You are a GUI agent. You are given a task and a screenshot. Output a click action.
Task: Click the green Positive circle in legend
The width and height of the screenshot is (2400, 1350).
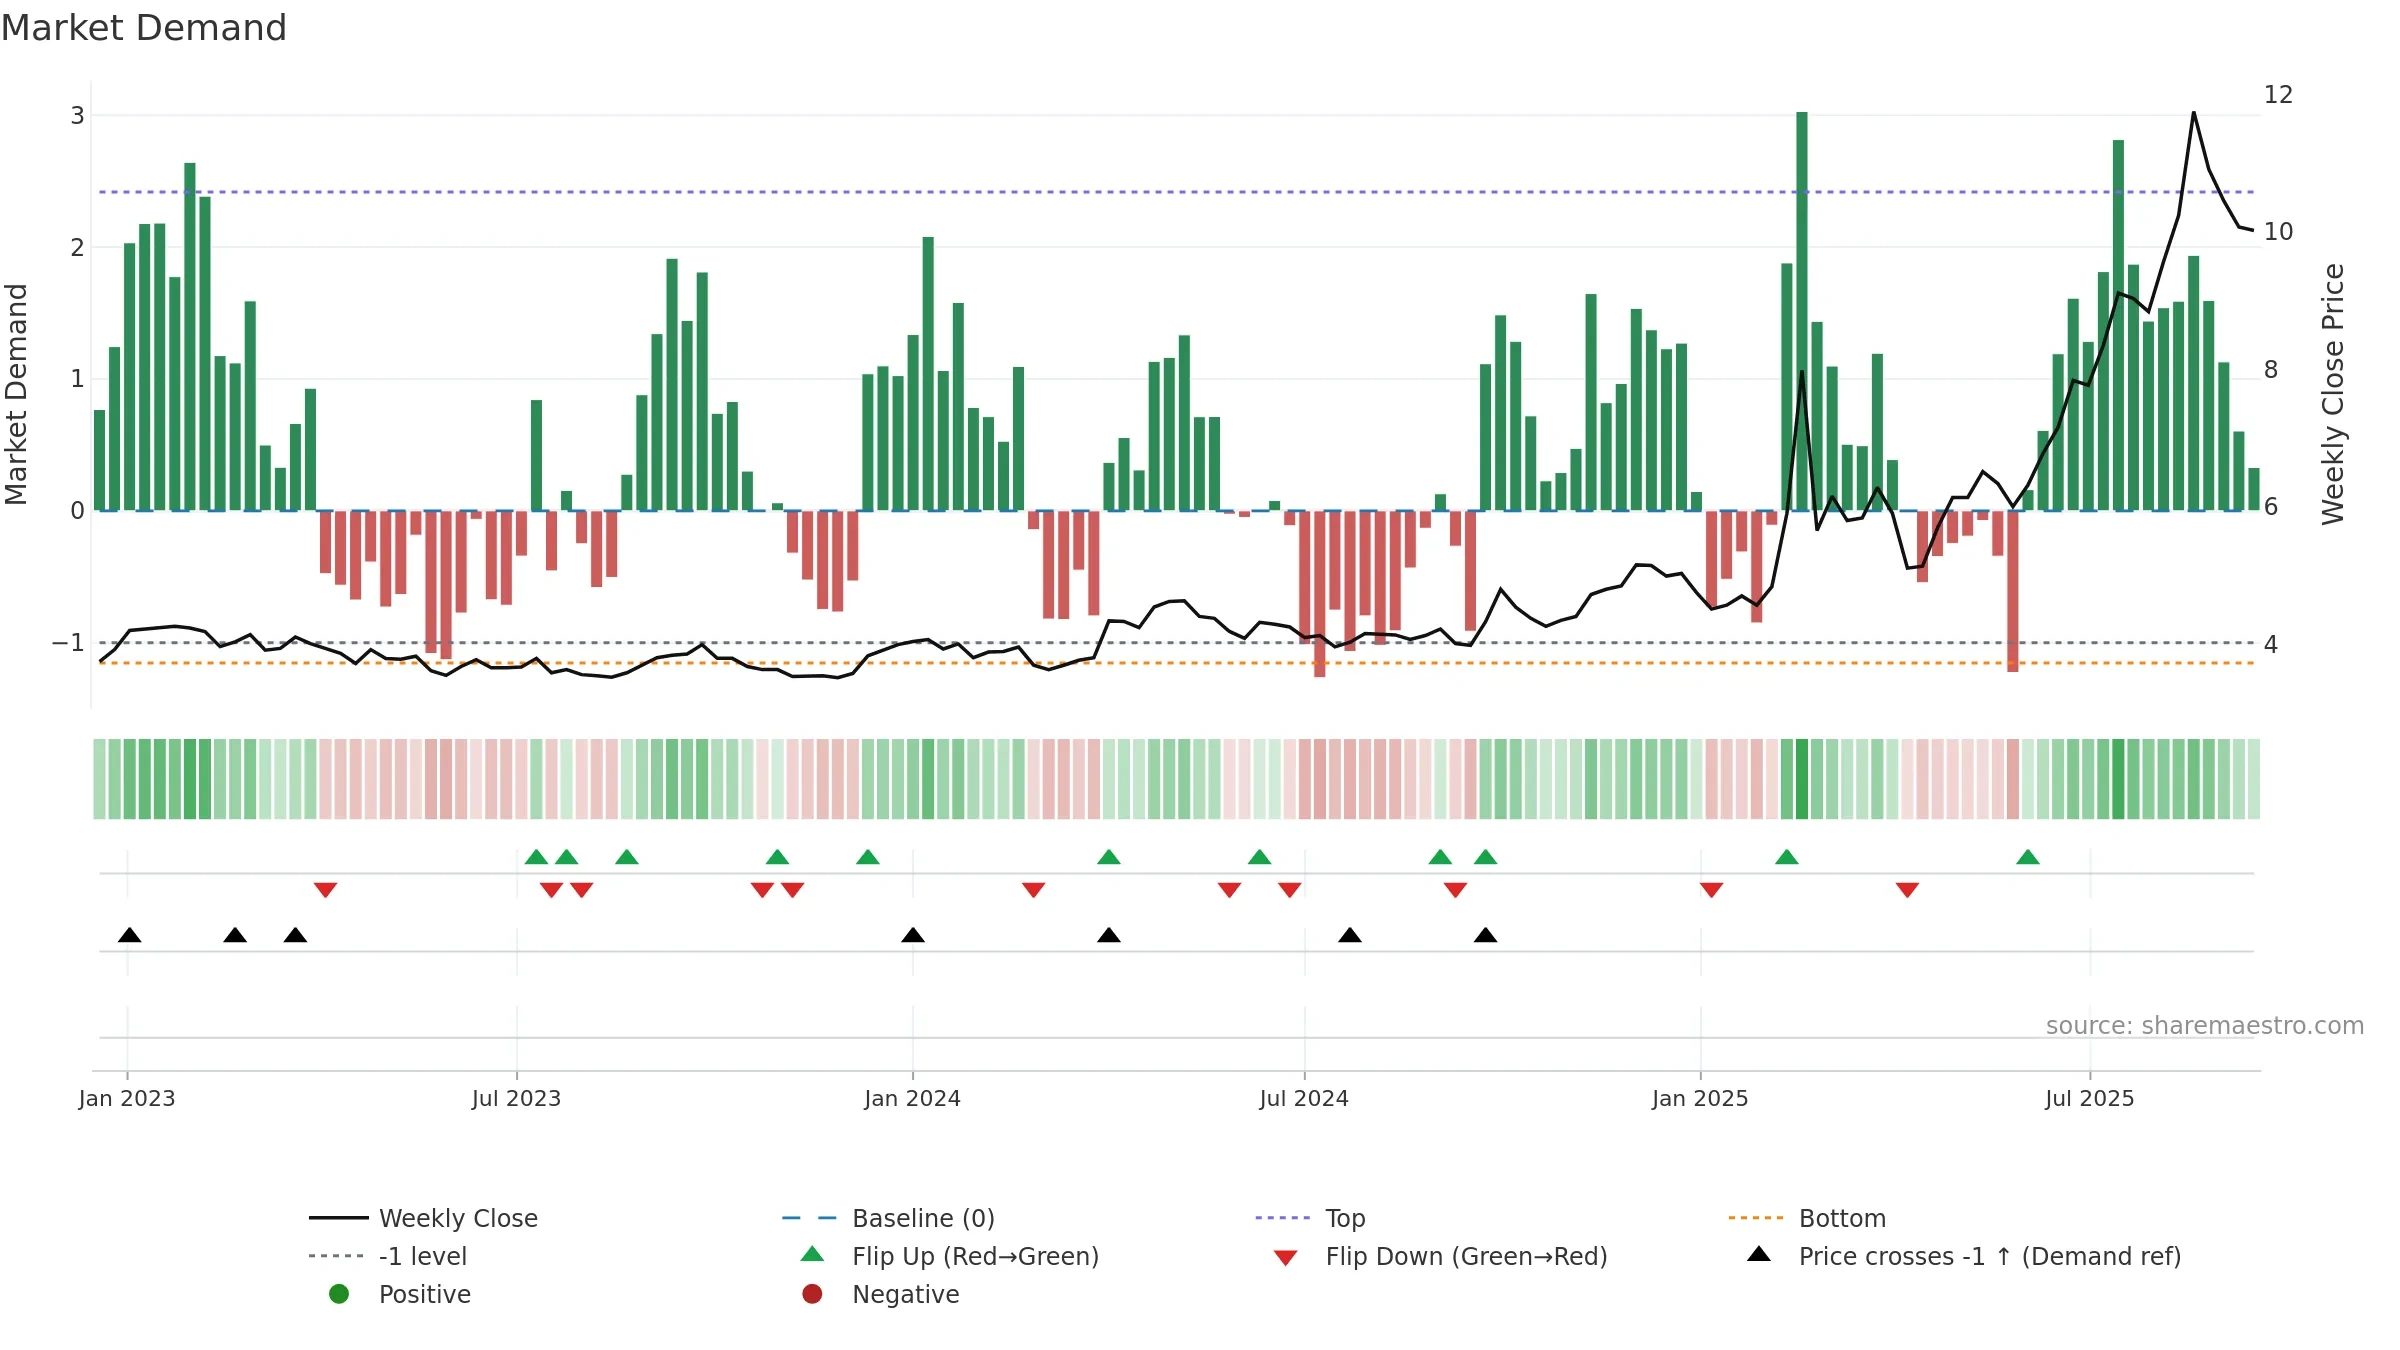[339, 1294]
